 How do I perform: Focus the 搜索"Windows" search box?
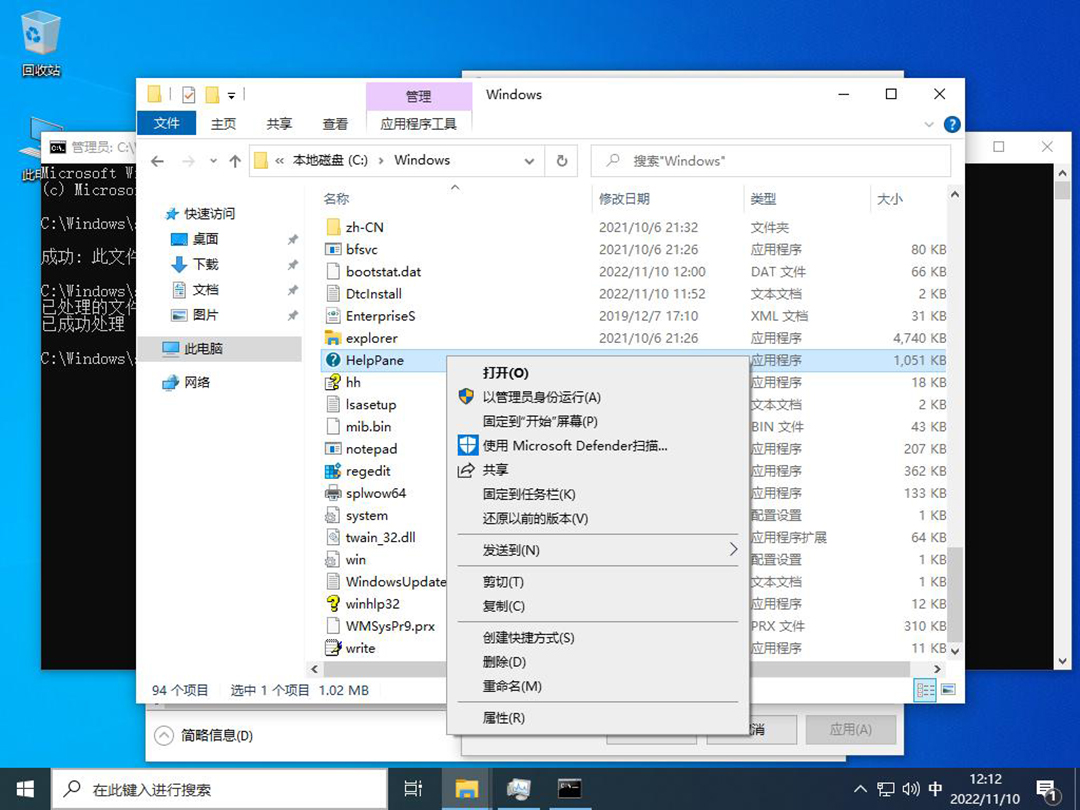pyautogui.click(x=771, y=161)
